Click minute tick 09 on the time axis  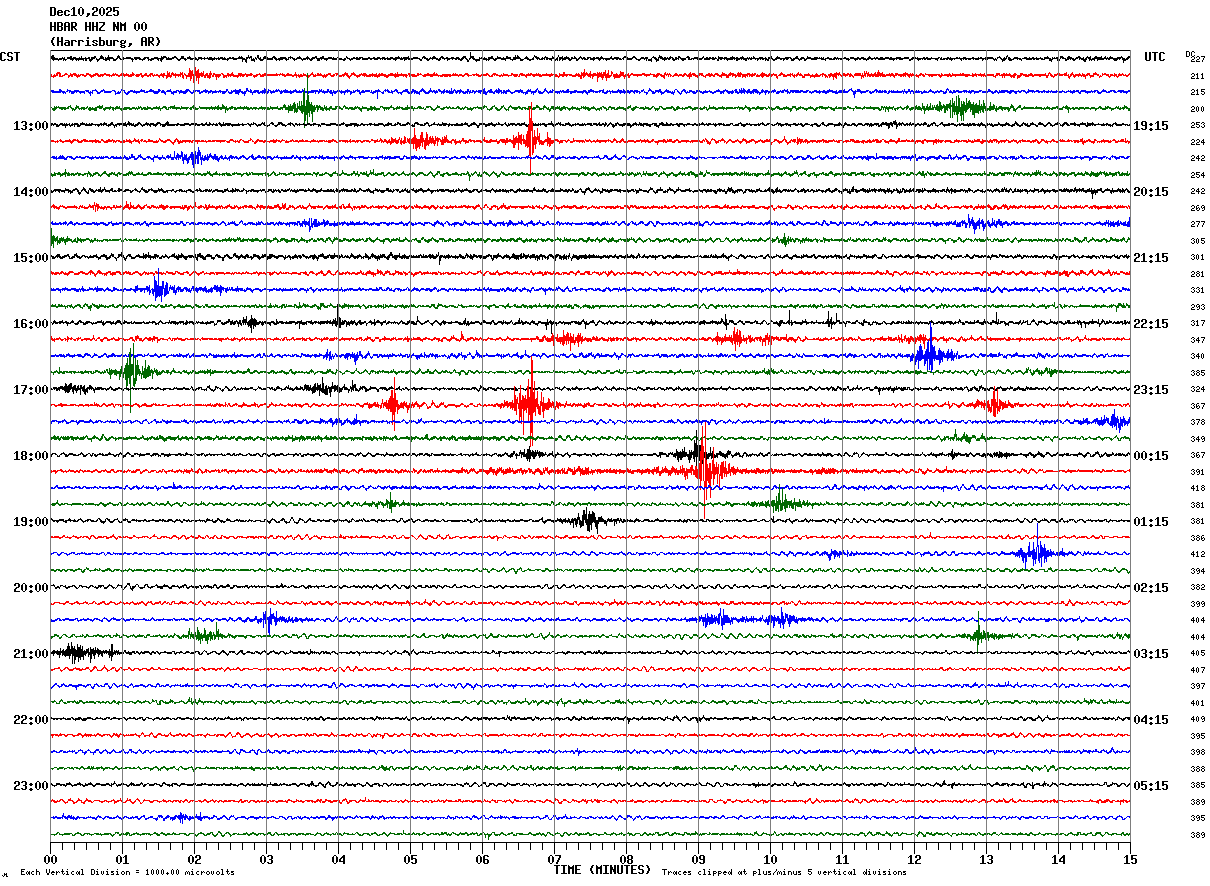coord(698,859)
